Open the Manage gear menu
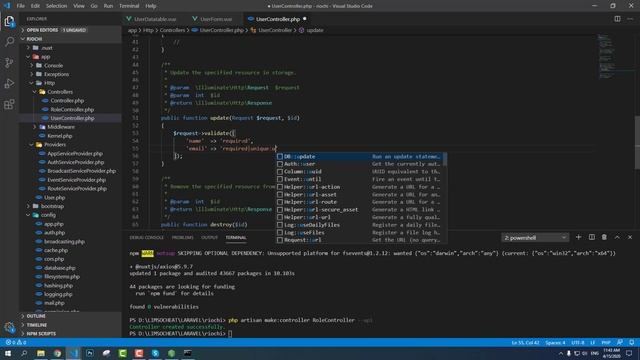Viewport: 640px width, 360px height. (x=9, y=327)
